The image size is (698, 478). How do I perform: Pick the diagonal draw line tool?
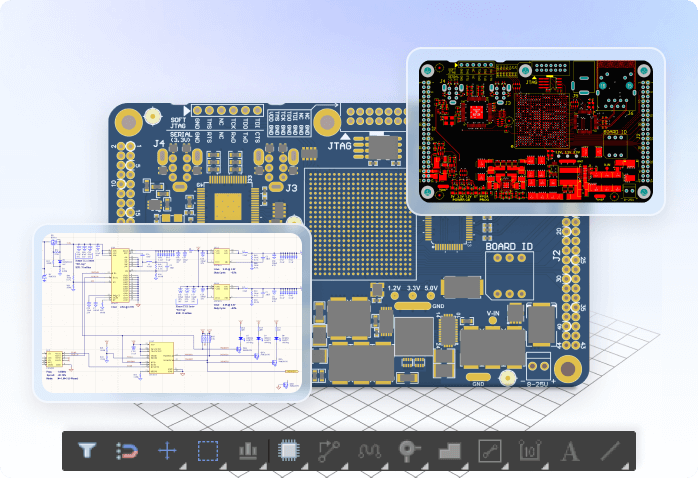tap(610, 450)
